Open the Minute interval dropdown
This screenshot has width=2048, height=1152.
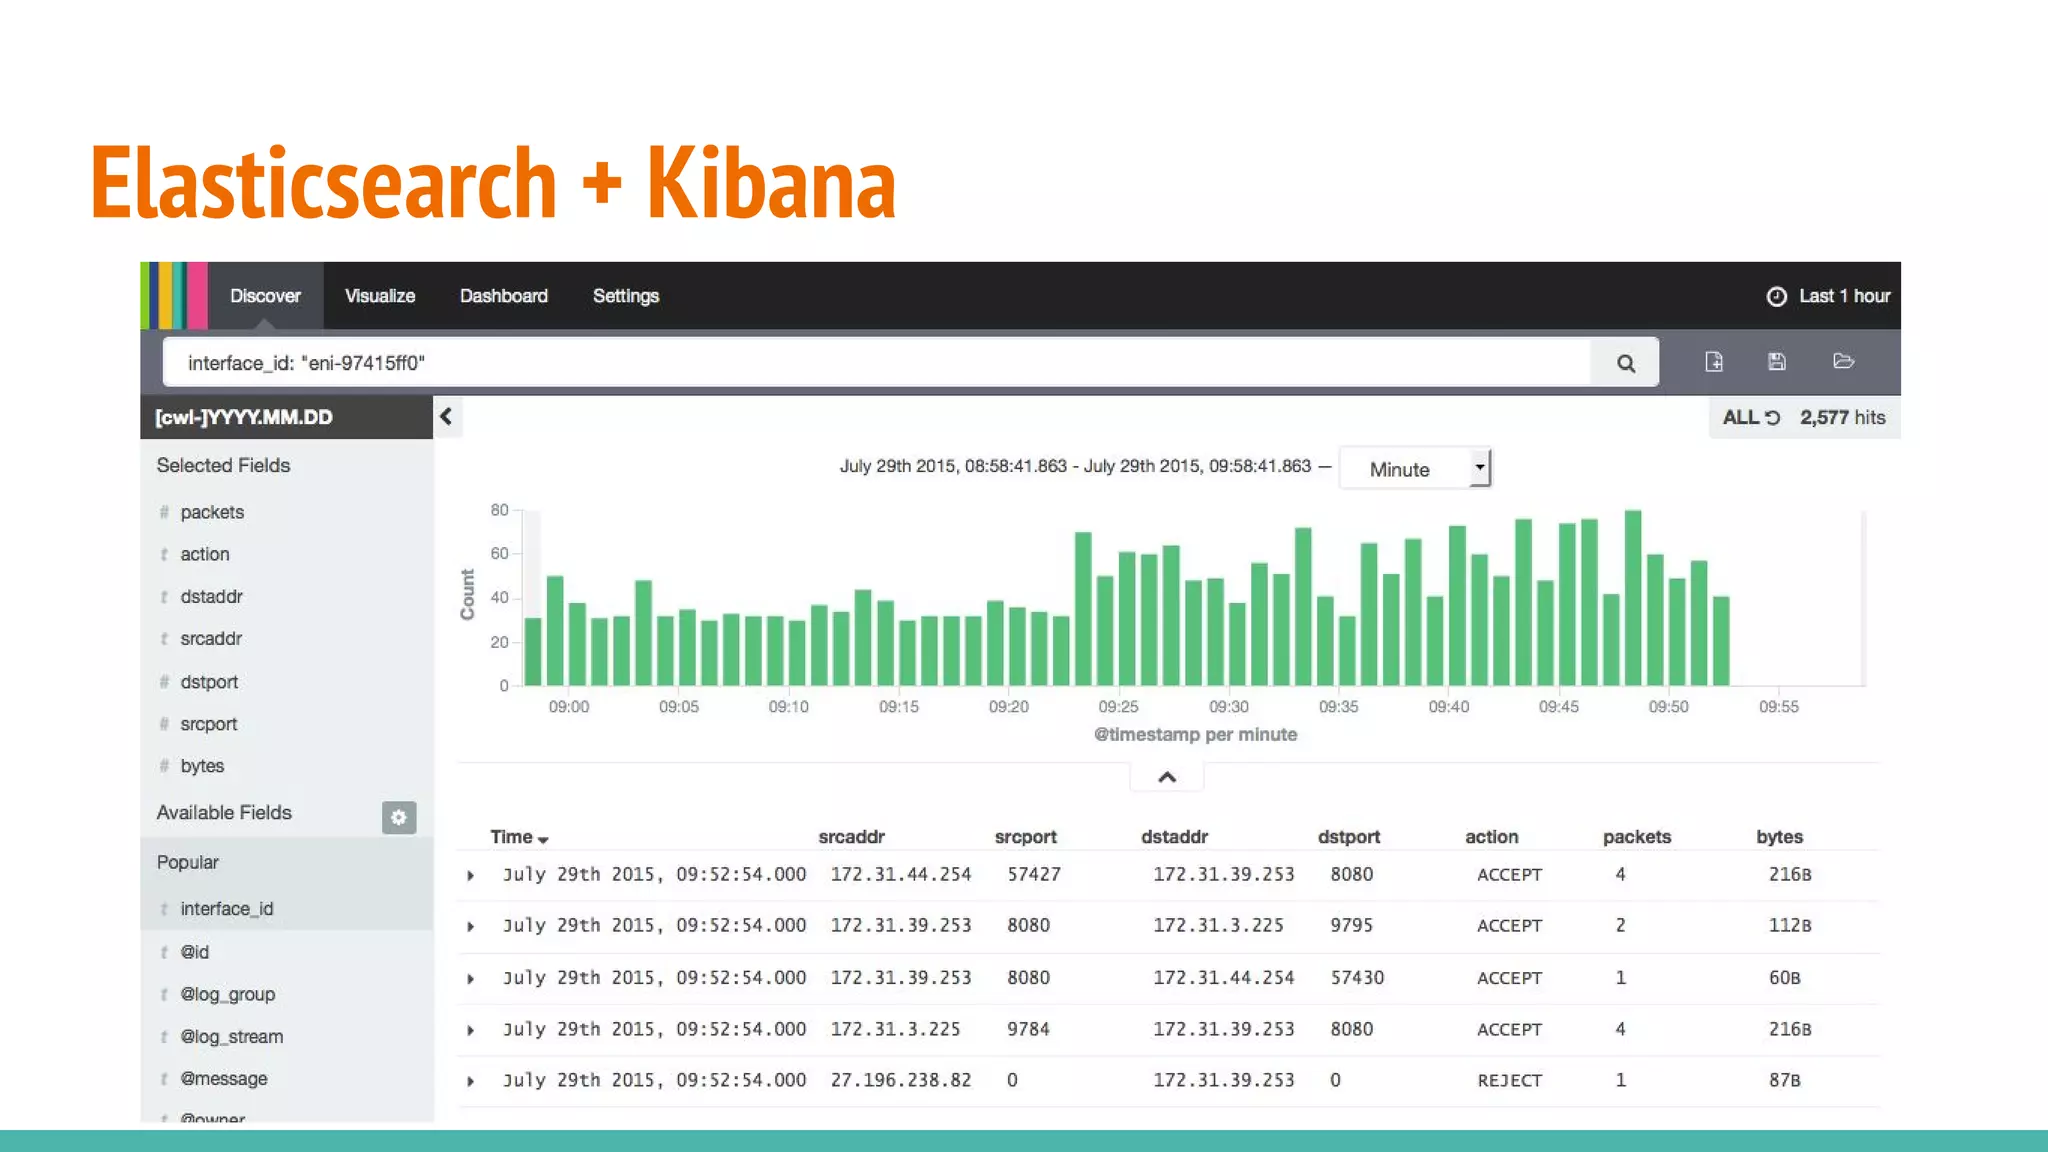(x=1415, y=469)
